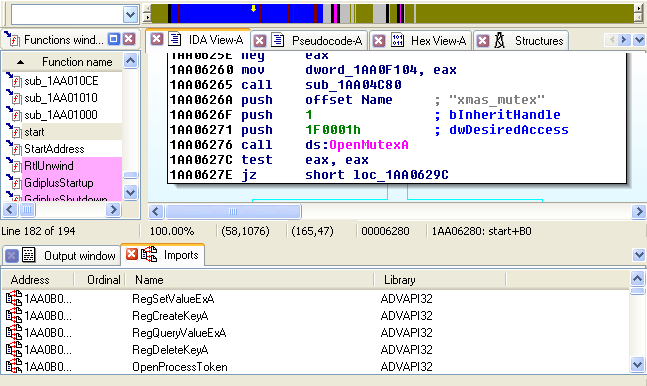Switch to the Hex View-A tab
This screenshot has width=647, height=386.
click(x=438, y=40)
